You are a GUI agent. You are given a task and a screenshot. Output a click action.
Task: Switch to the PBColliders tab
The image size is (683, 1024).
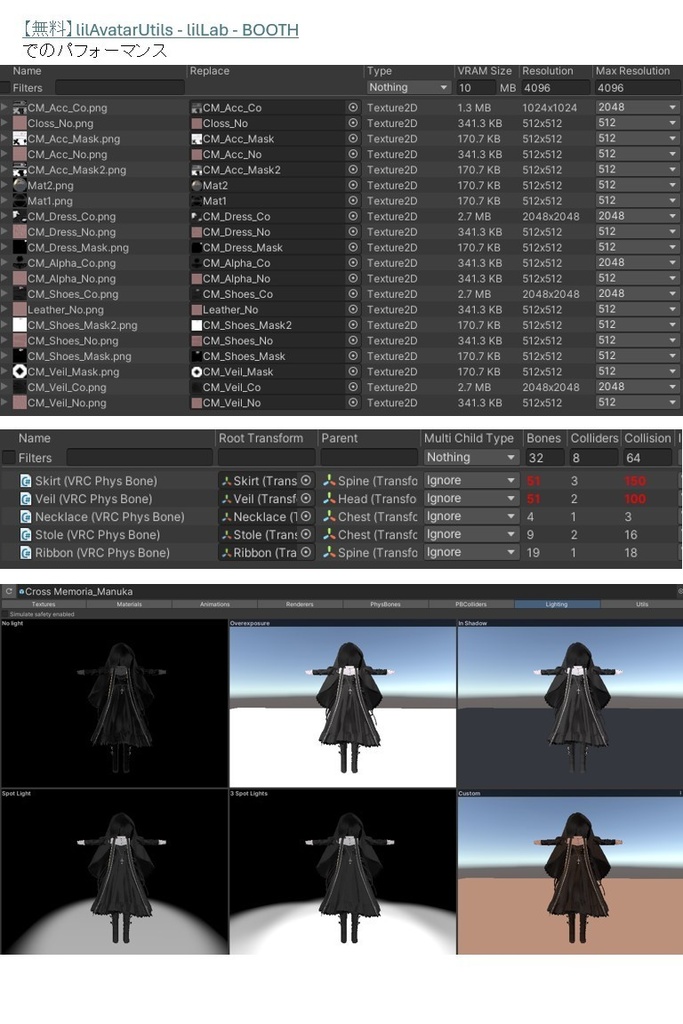471,604
